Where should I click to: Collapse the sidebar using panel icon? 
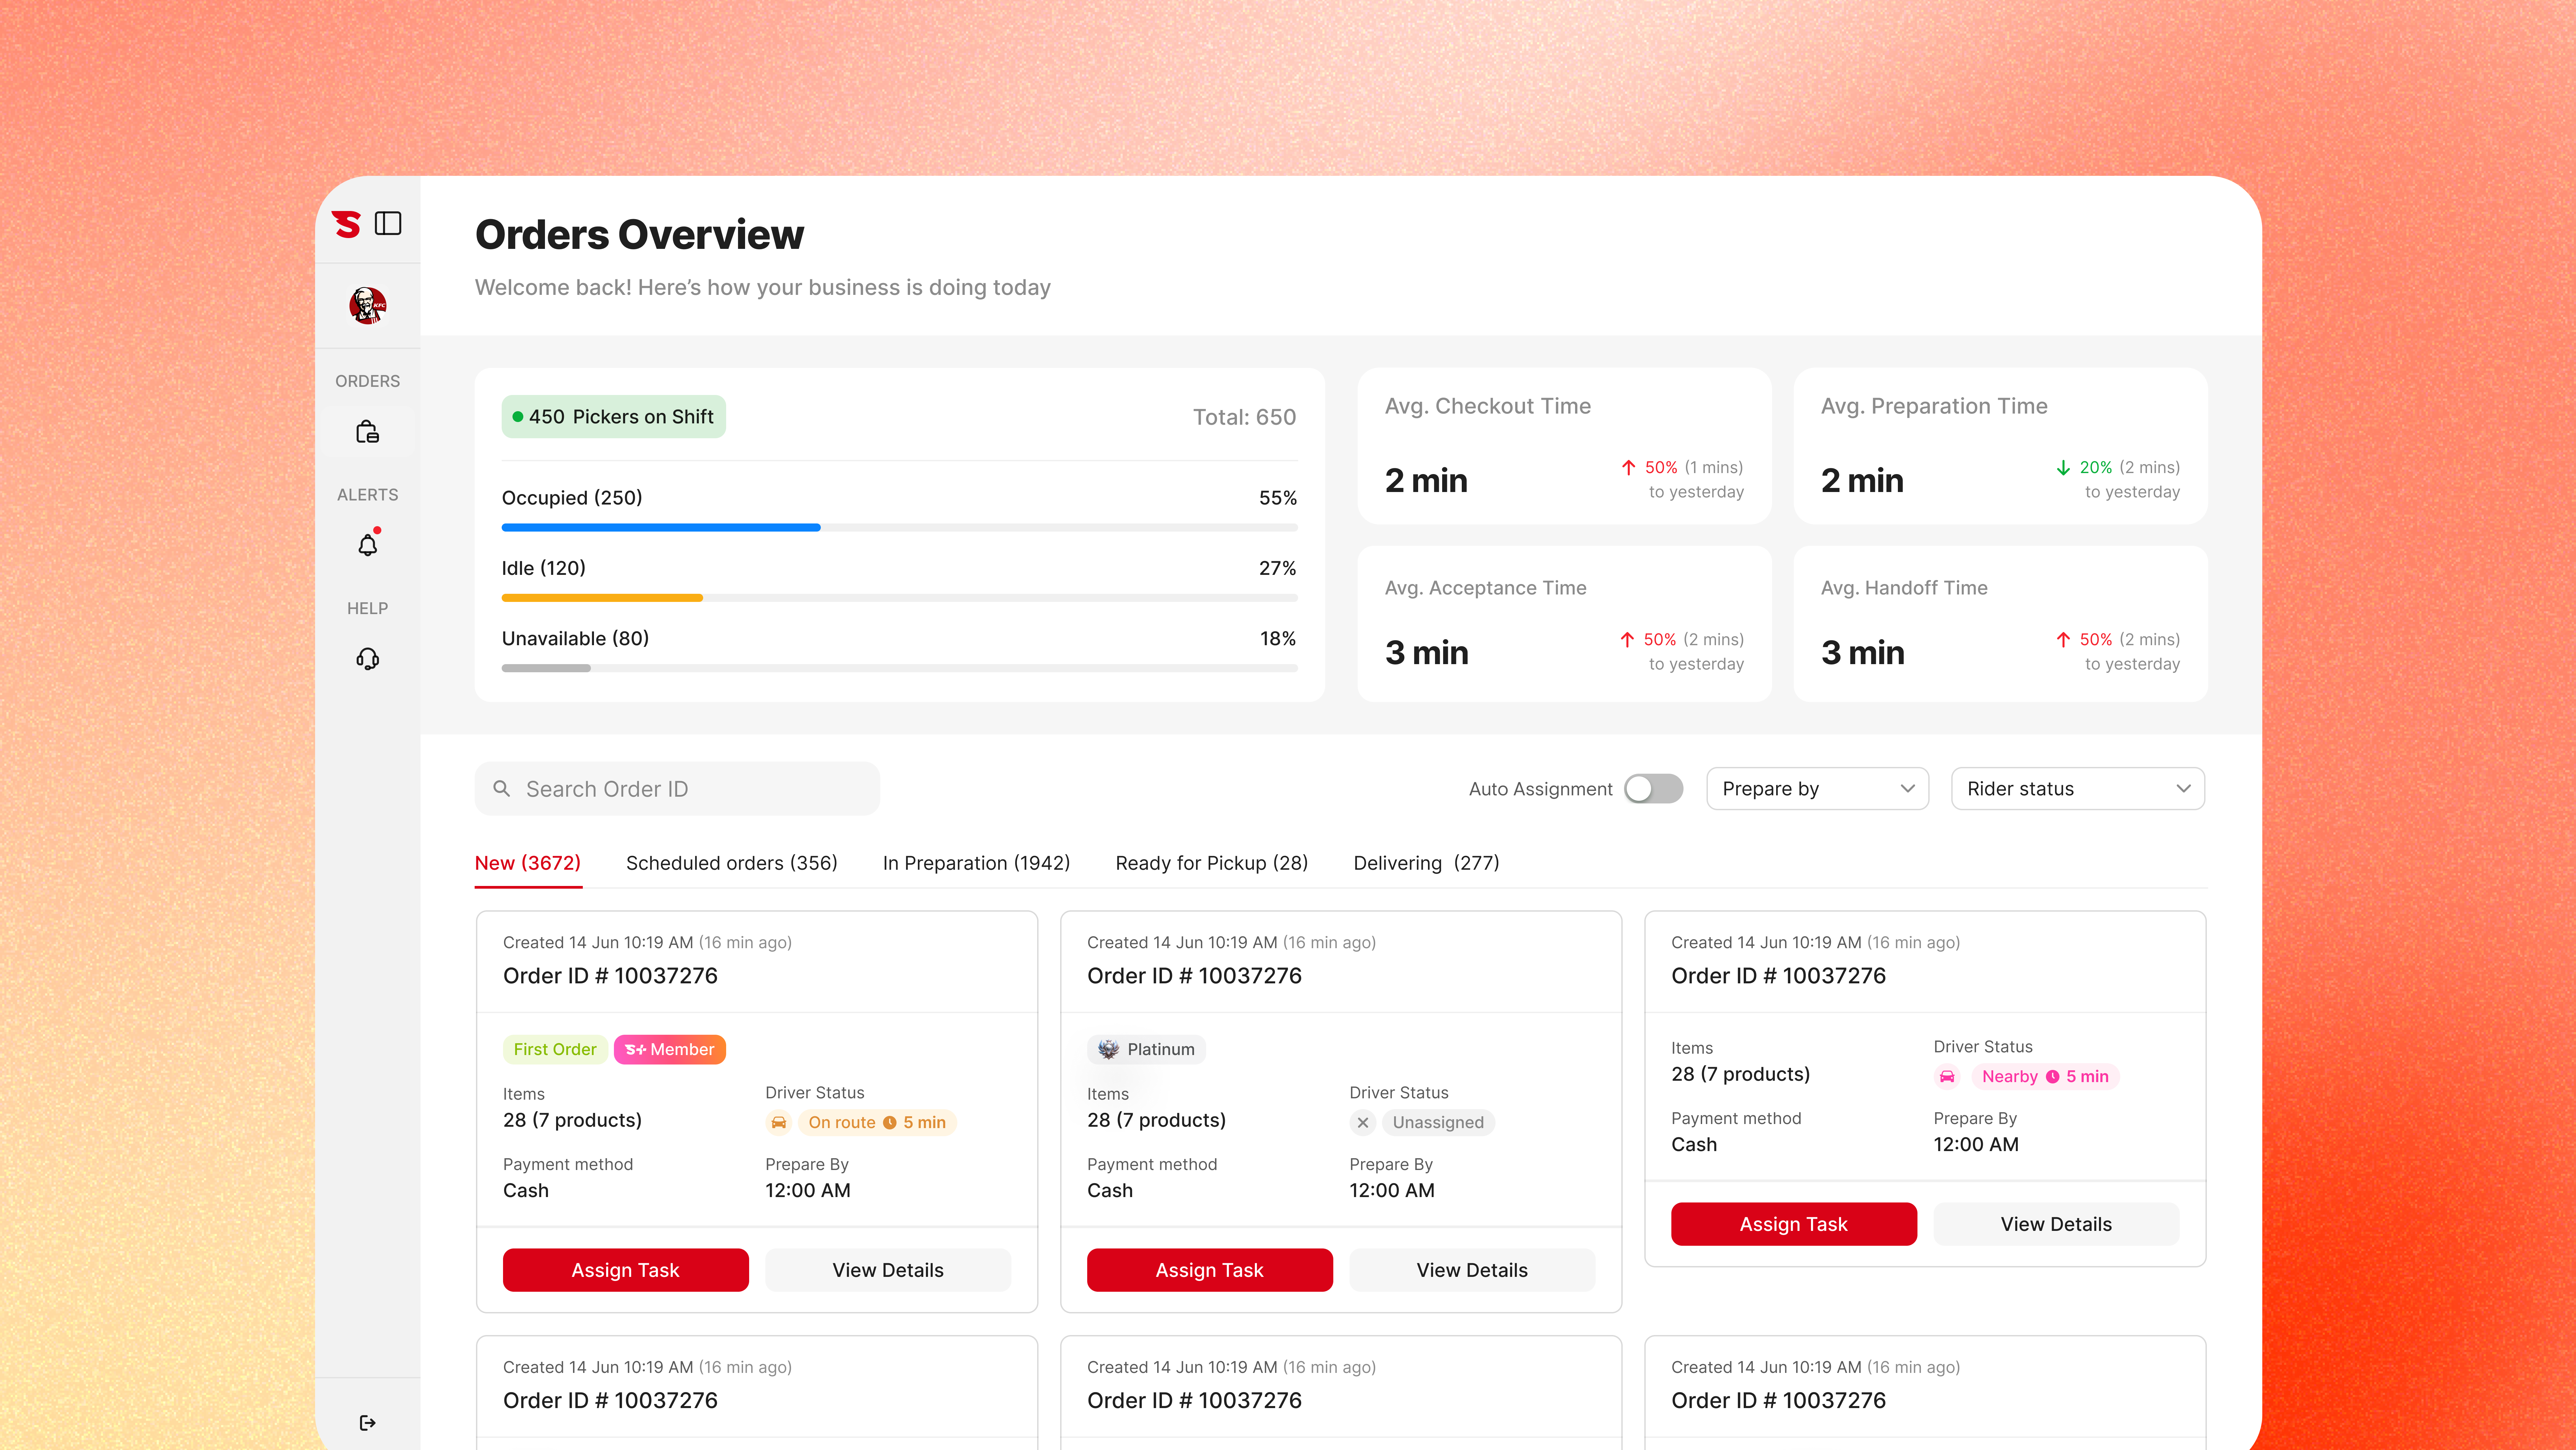388,223
